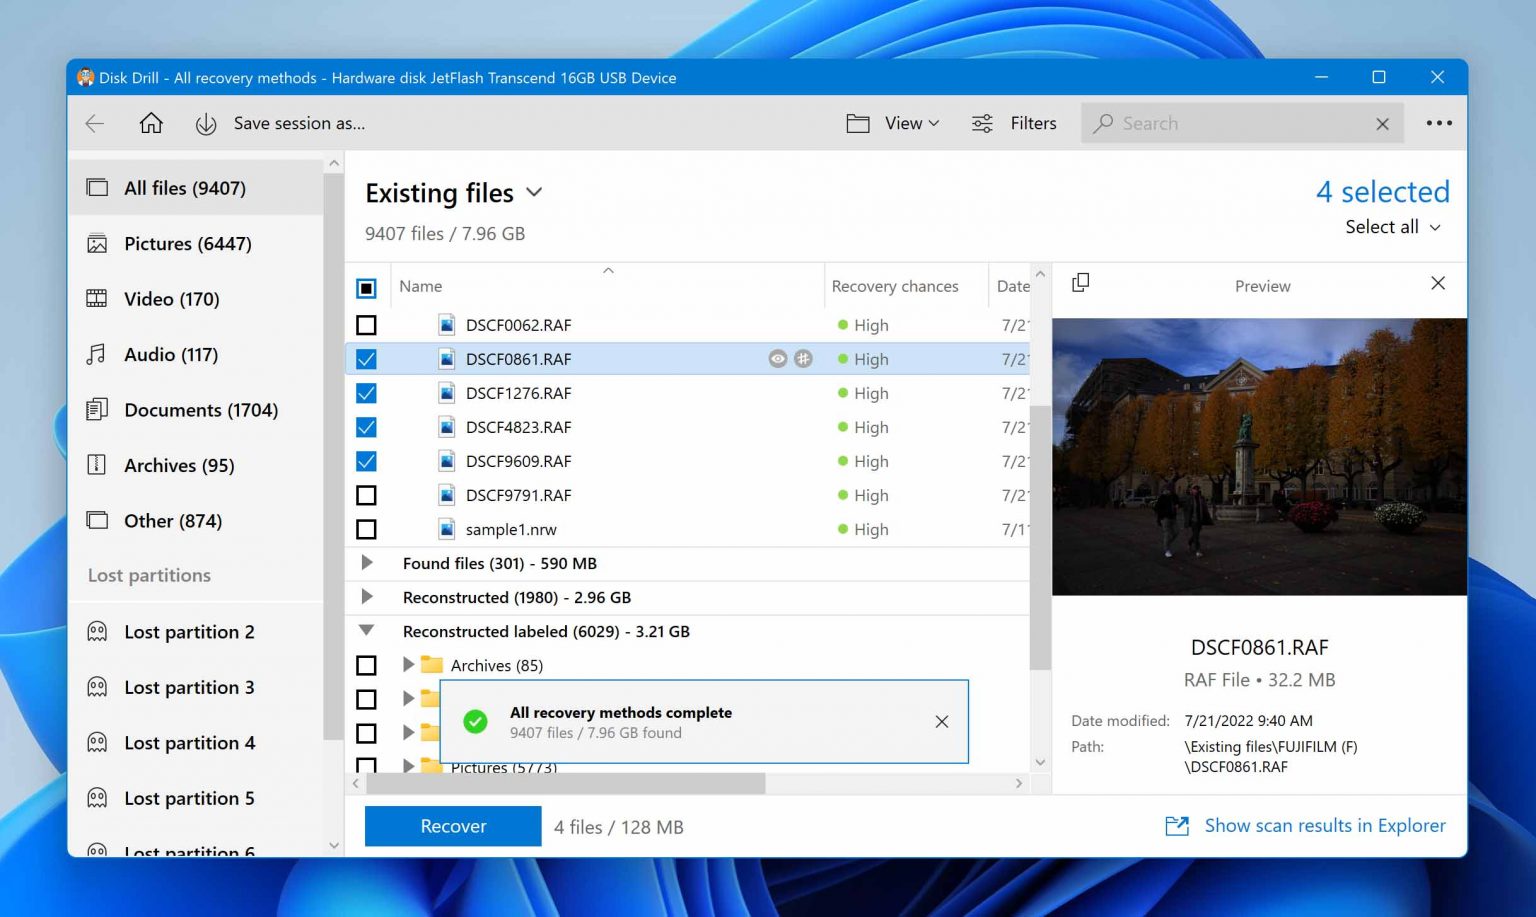Dismiss the recovery complete notification
This screenshot has width=1536, height=917.
[941, 722]
